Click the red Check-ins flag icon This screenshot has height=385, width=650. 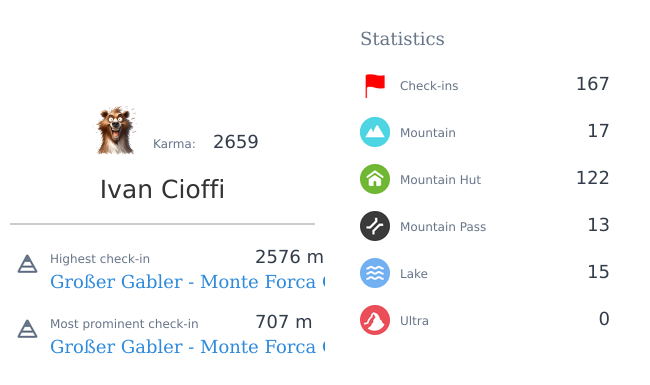point(375,85)
